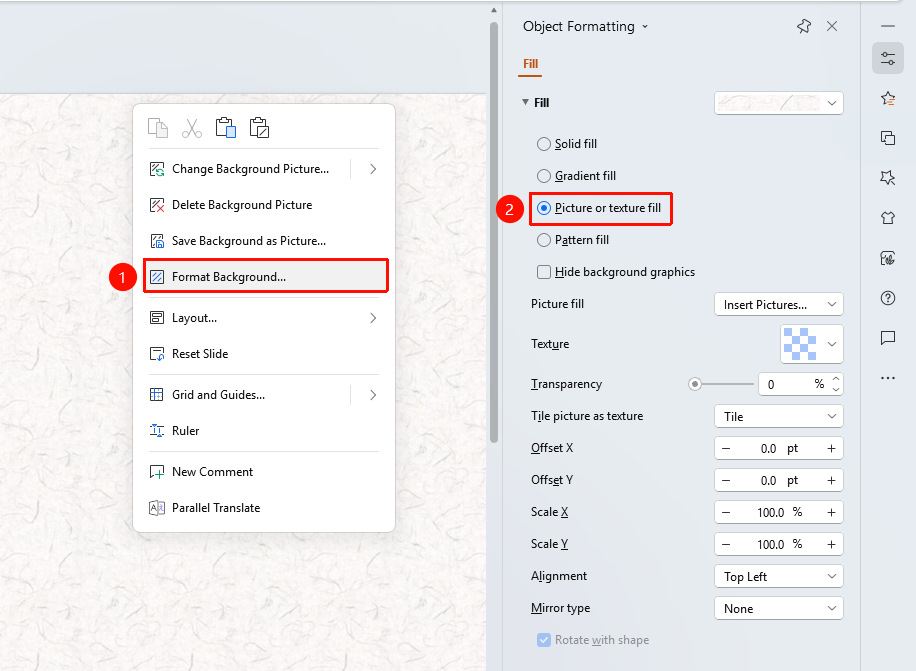Open the Object Formatting pane title dropdown
The image size is (916, 671).
click(645, 26)
